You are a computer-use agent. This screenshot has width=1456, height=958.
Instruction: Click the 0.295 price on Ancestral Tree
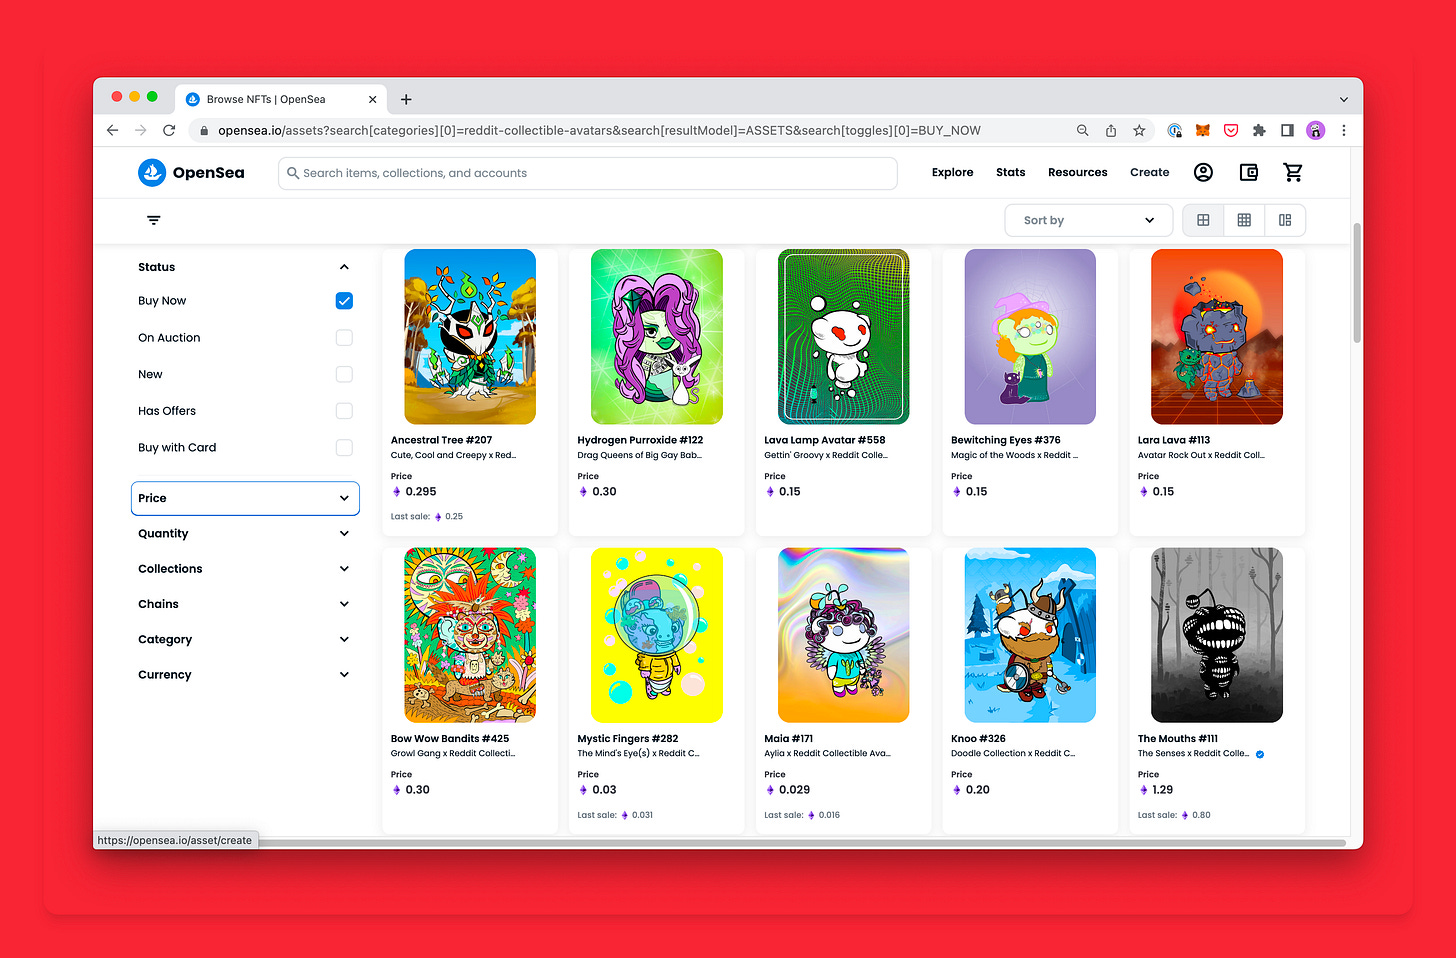pos(421,492)
